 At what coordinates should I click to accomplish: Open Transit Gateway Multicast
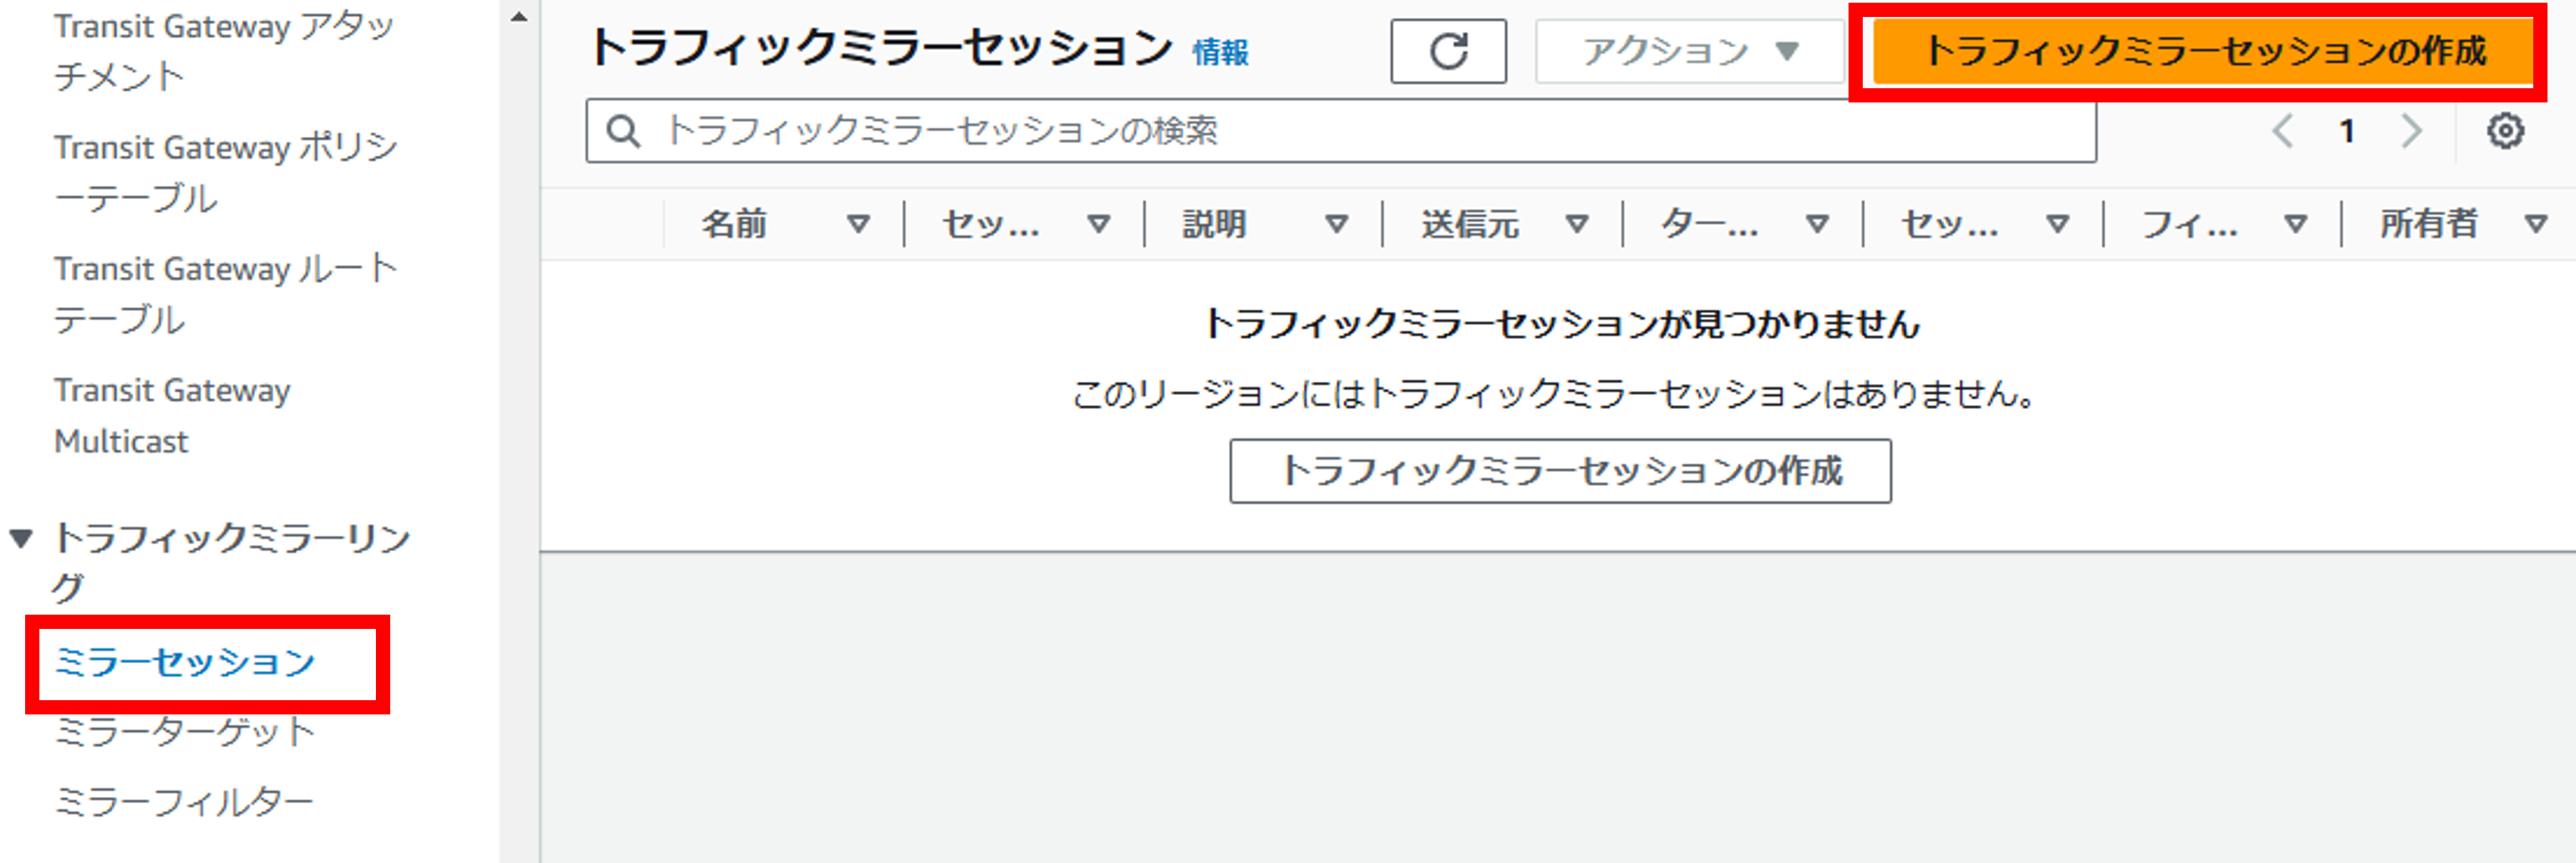point(172,415)
